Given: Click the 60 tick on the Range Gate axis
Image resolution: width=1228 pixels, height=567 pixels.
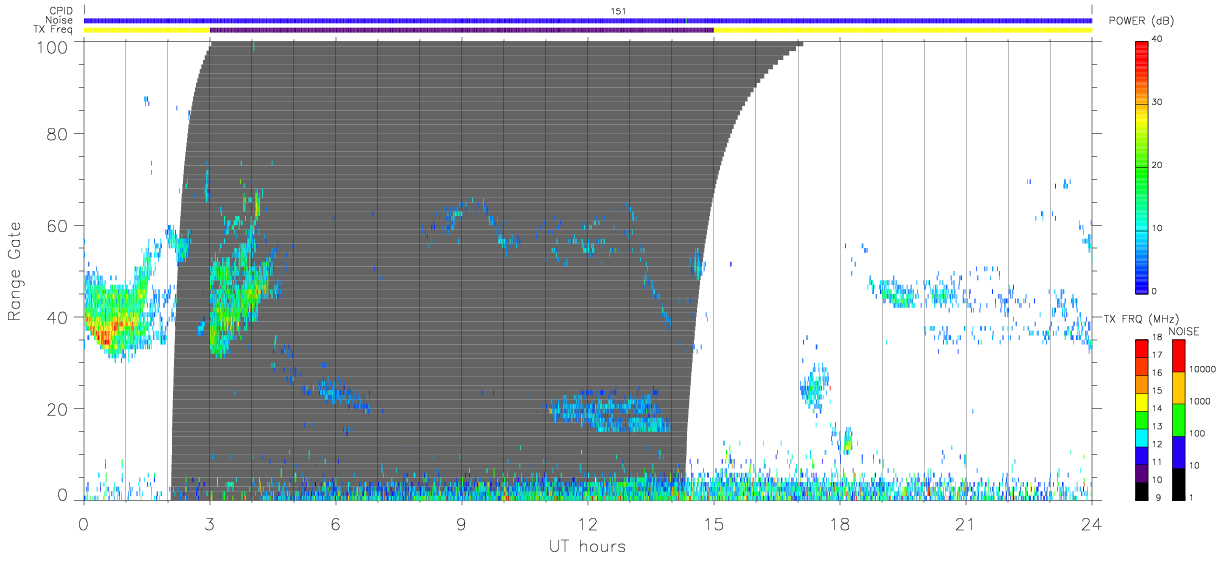Looking at the screenshot, I should 57,225.
